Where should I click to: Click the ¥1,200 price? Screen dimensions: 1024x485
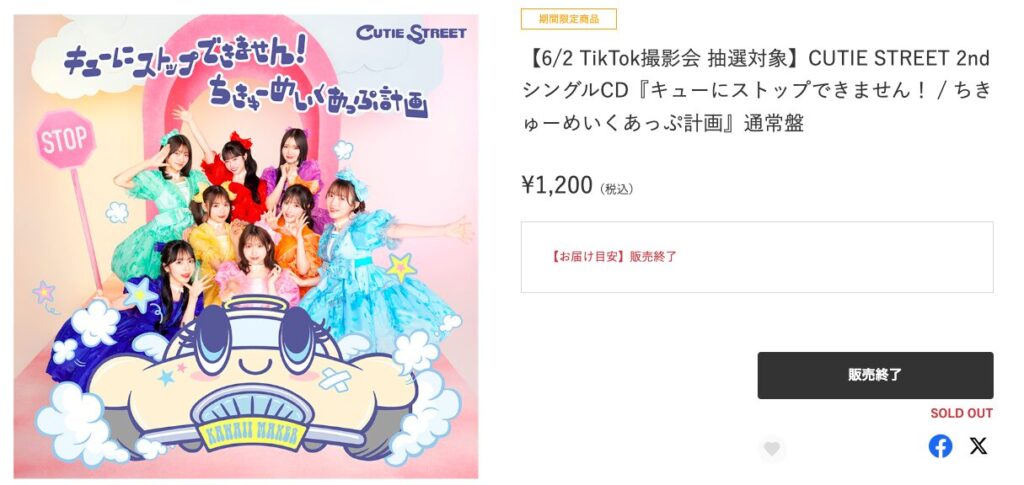click(x=557, y=185)
